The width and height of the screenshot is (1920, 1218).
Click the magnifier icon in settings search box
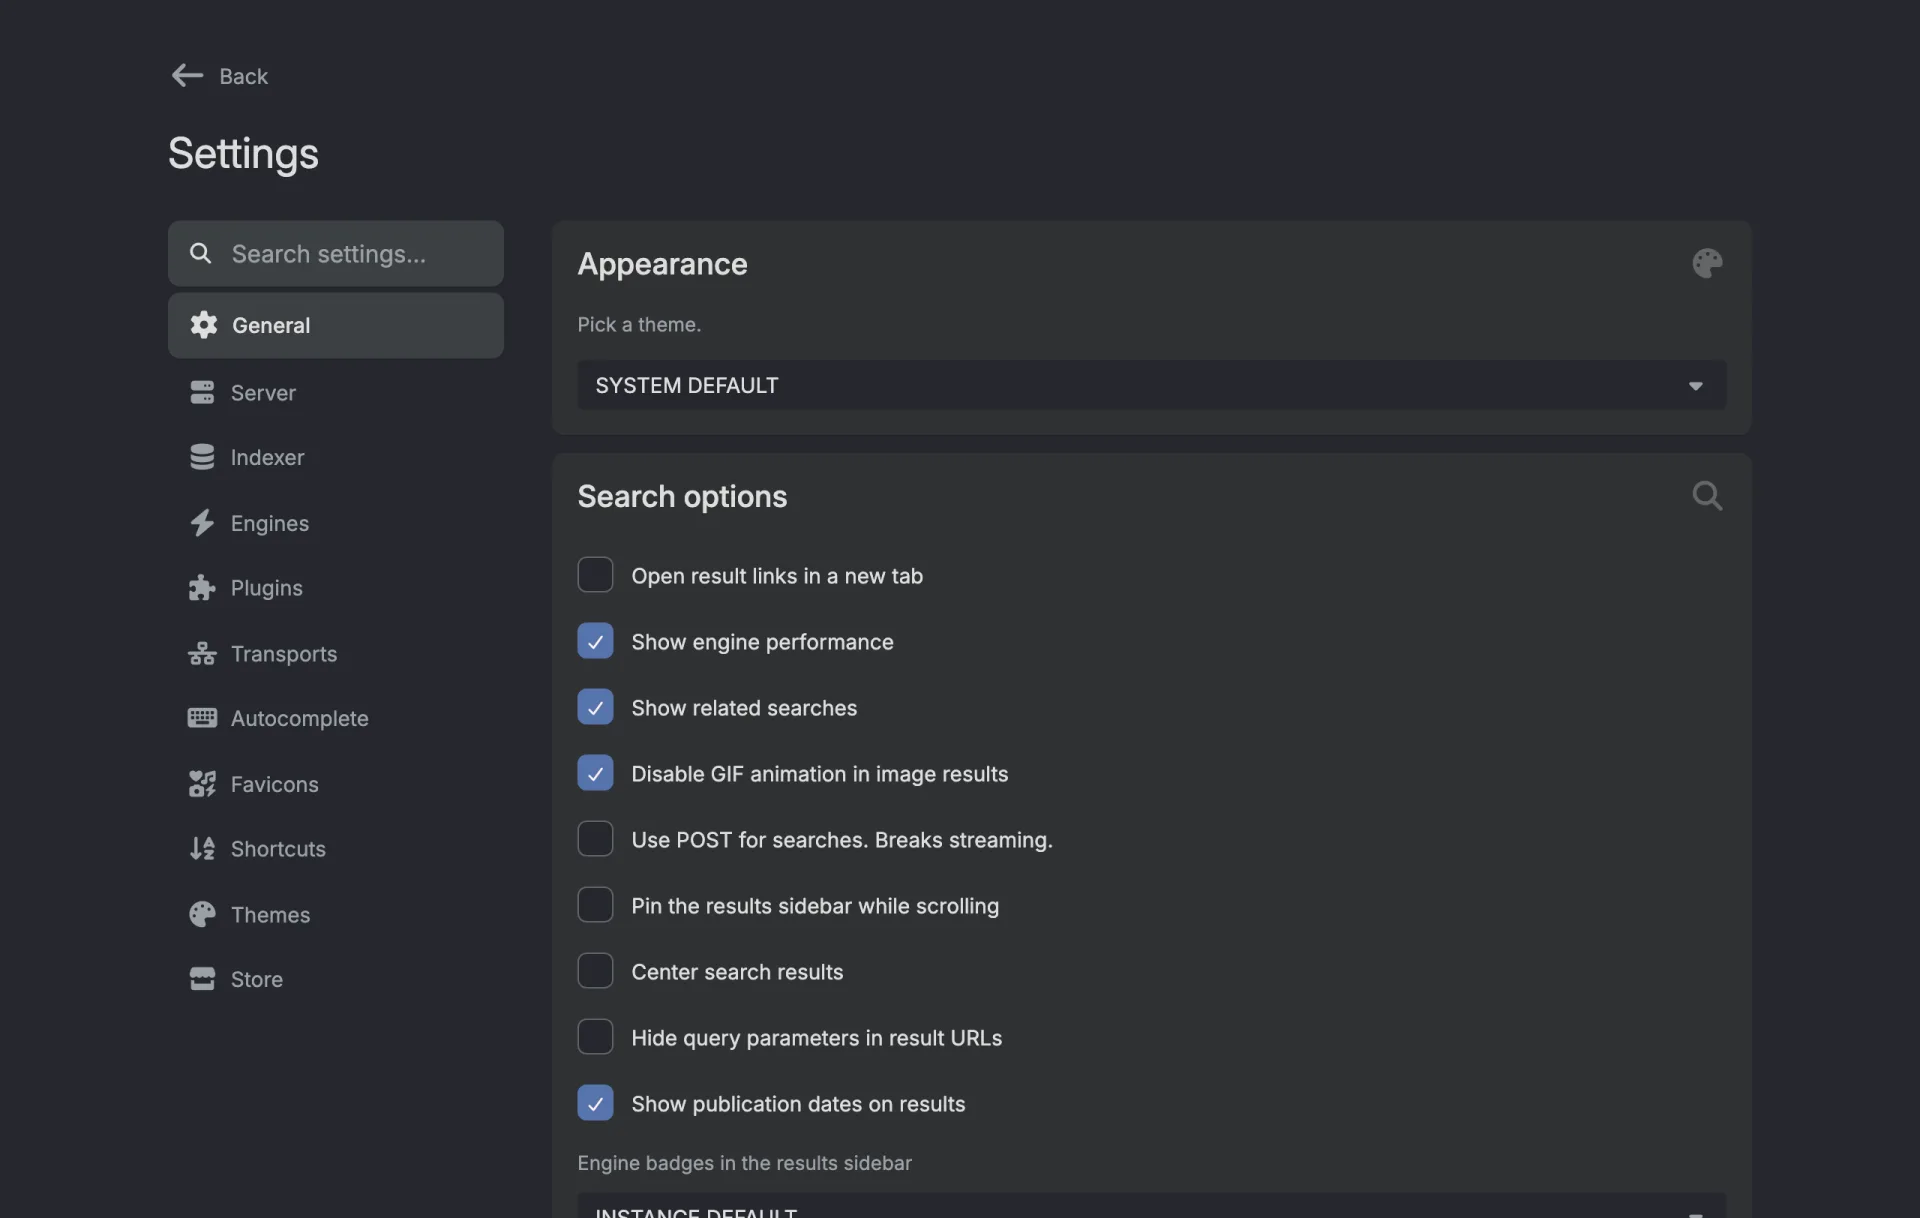[x=200, y=253]
